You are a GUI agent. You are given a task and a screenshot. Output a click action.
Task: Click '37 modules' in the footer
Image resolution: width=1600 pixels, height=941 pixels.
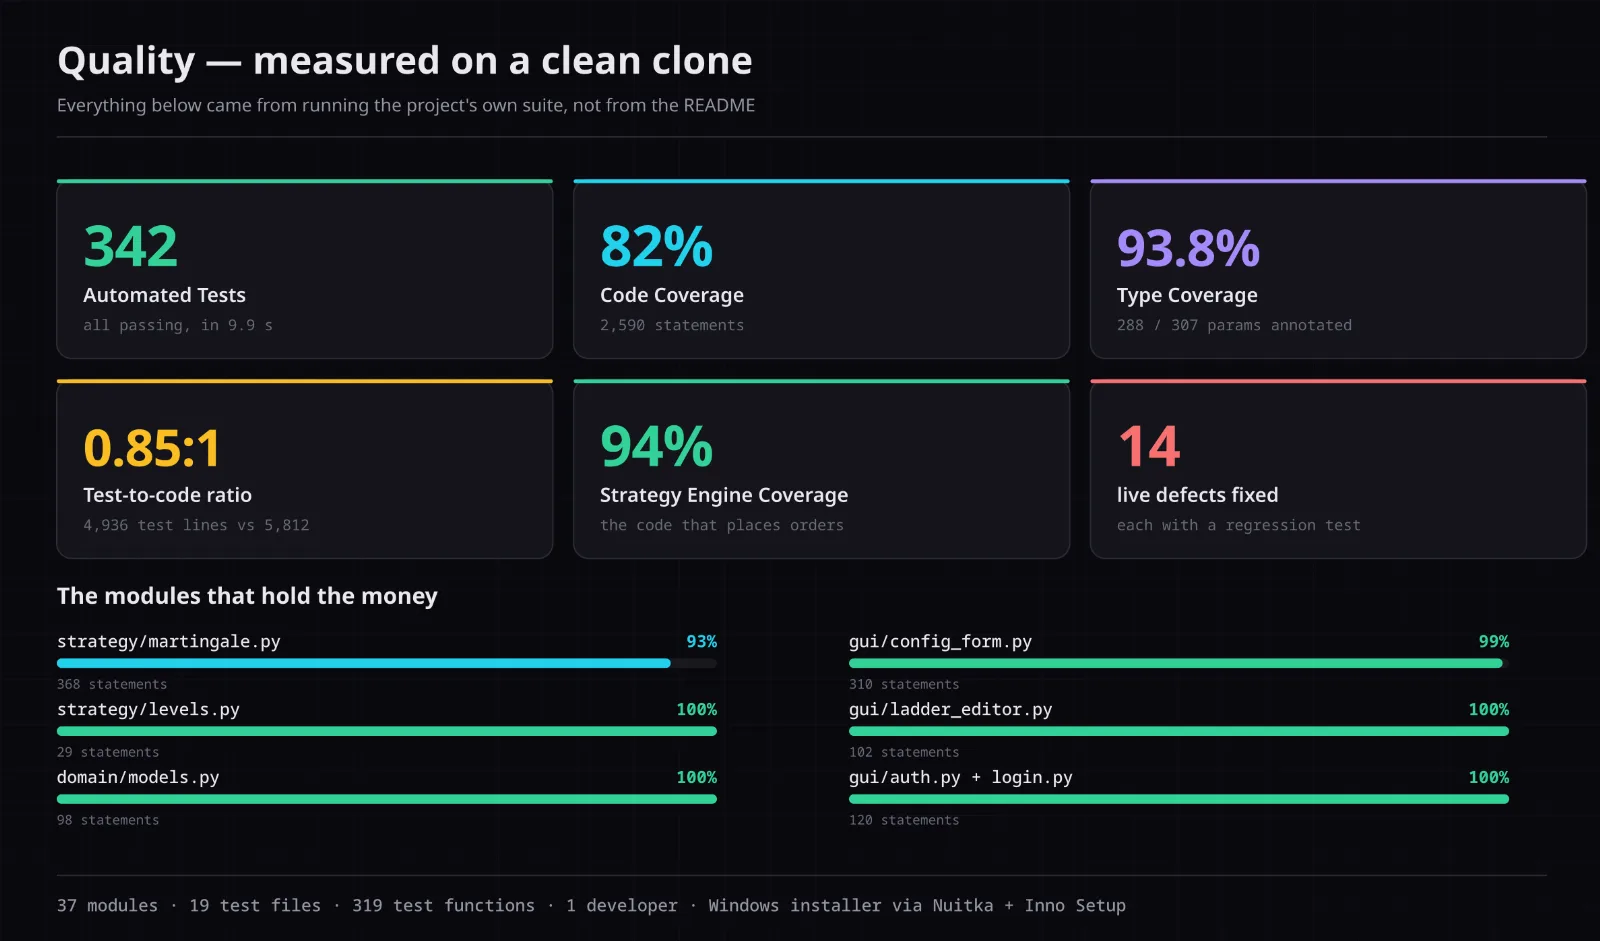pos(107,906)
